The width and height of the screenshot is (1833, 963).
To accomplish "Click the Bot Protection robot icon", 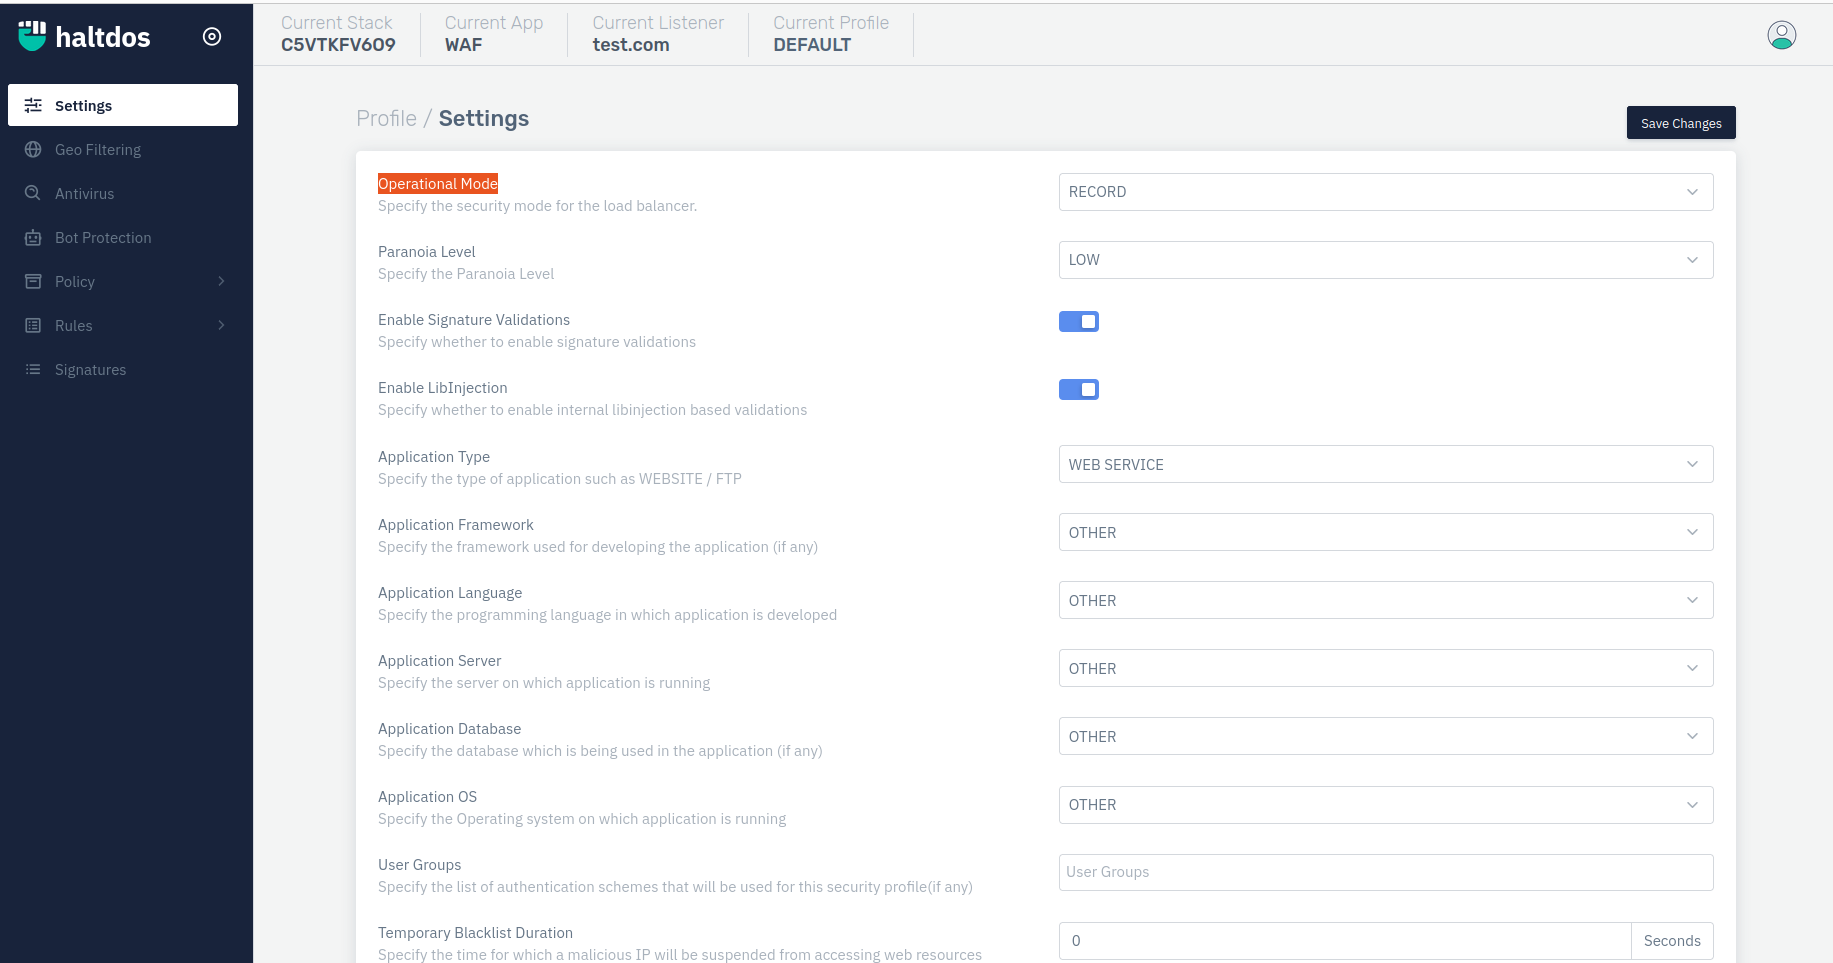I will click(33, 237).
